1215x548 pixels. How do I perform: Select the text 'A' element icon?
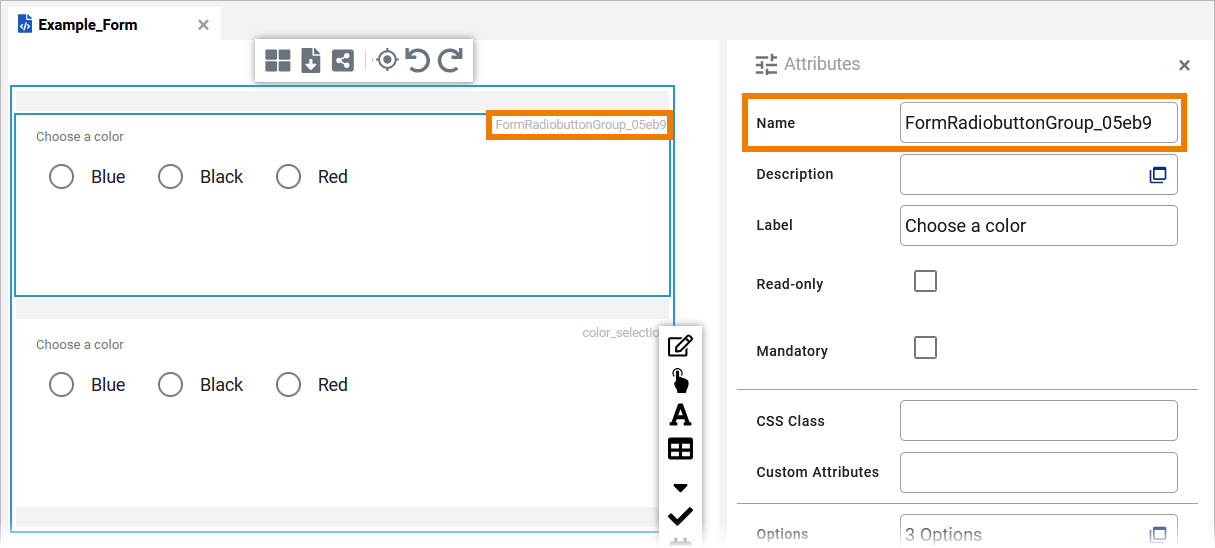(x=680, y=414)
